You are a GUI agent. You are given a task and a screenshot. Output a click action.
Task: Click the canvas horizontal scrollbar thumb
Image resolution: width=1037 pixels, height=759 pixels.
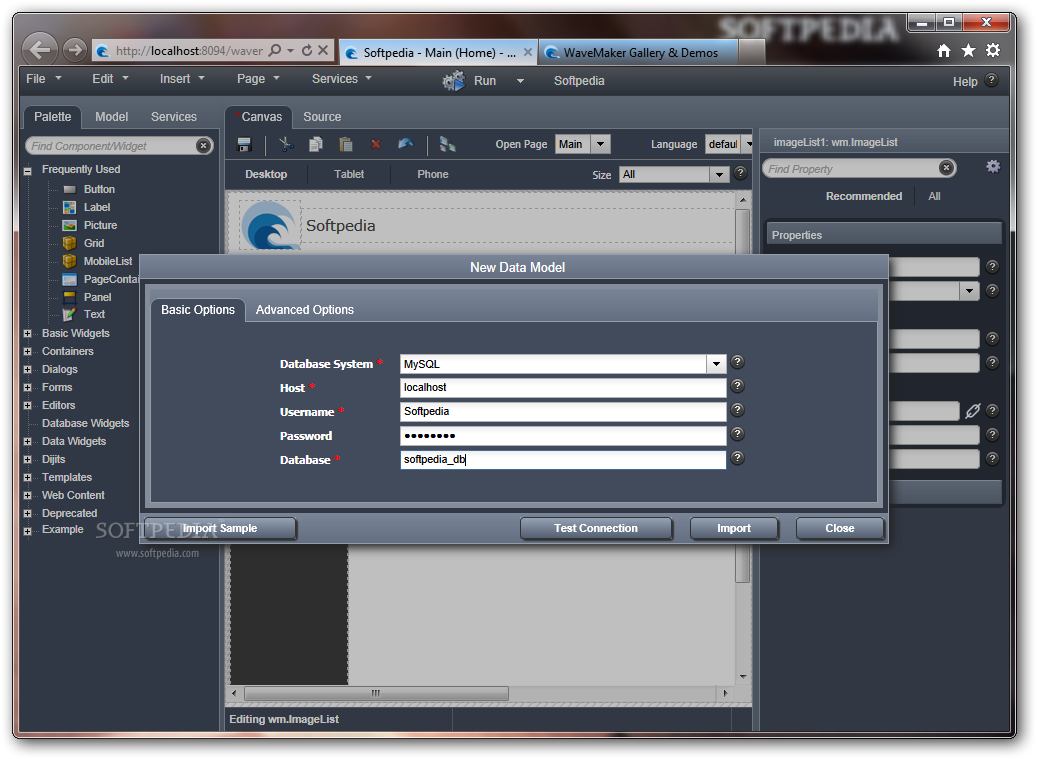coord(376,693)
